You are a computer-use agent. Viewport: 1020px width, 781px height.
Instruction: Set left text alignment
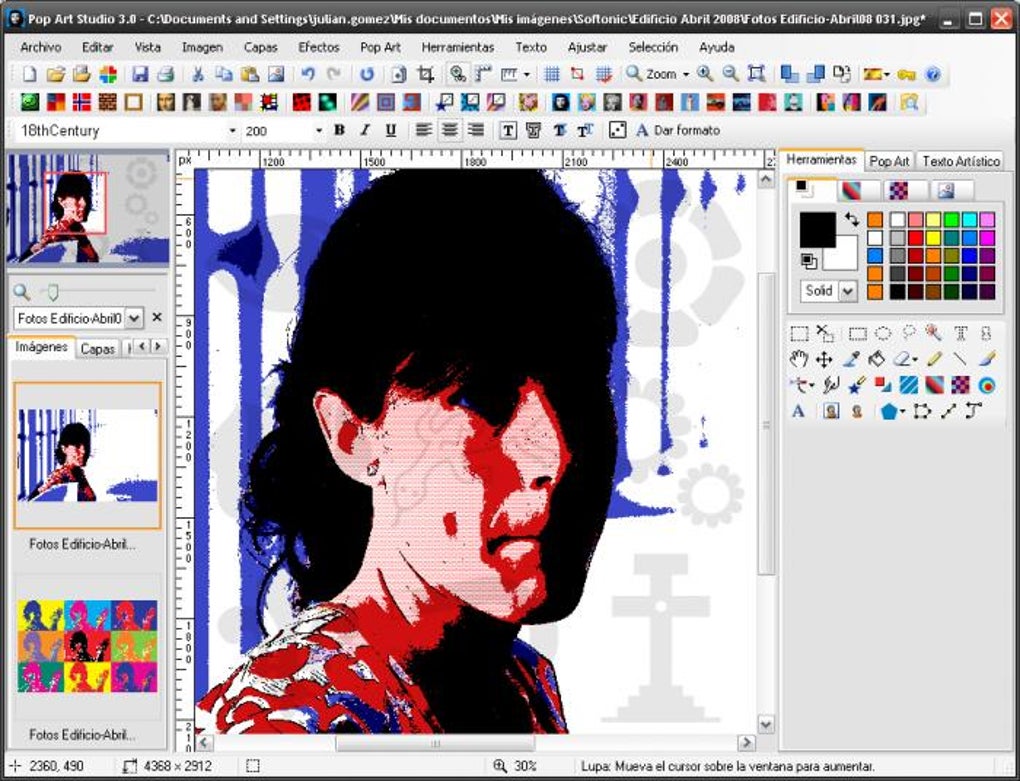[423, 130]
